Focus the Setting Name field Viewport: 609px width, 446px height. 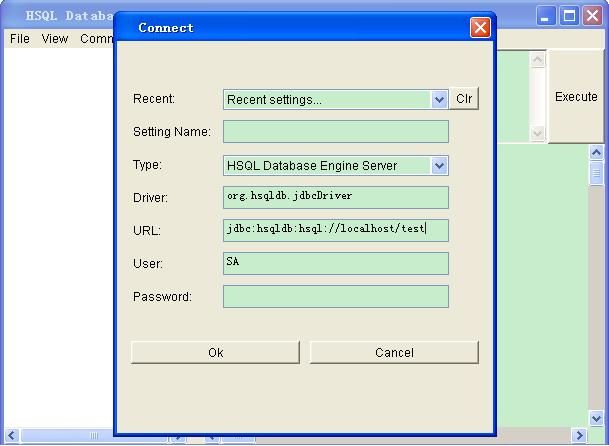point(336,131)
